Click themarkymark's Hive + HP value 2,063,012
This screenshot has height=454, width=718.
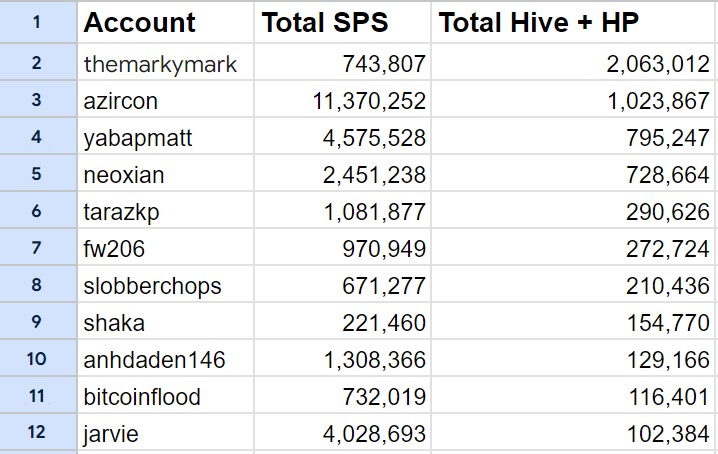coord(660,65)
